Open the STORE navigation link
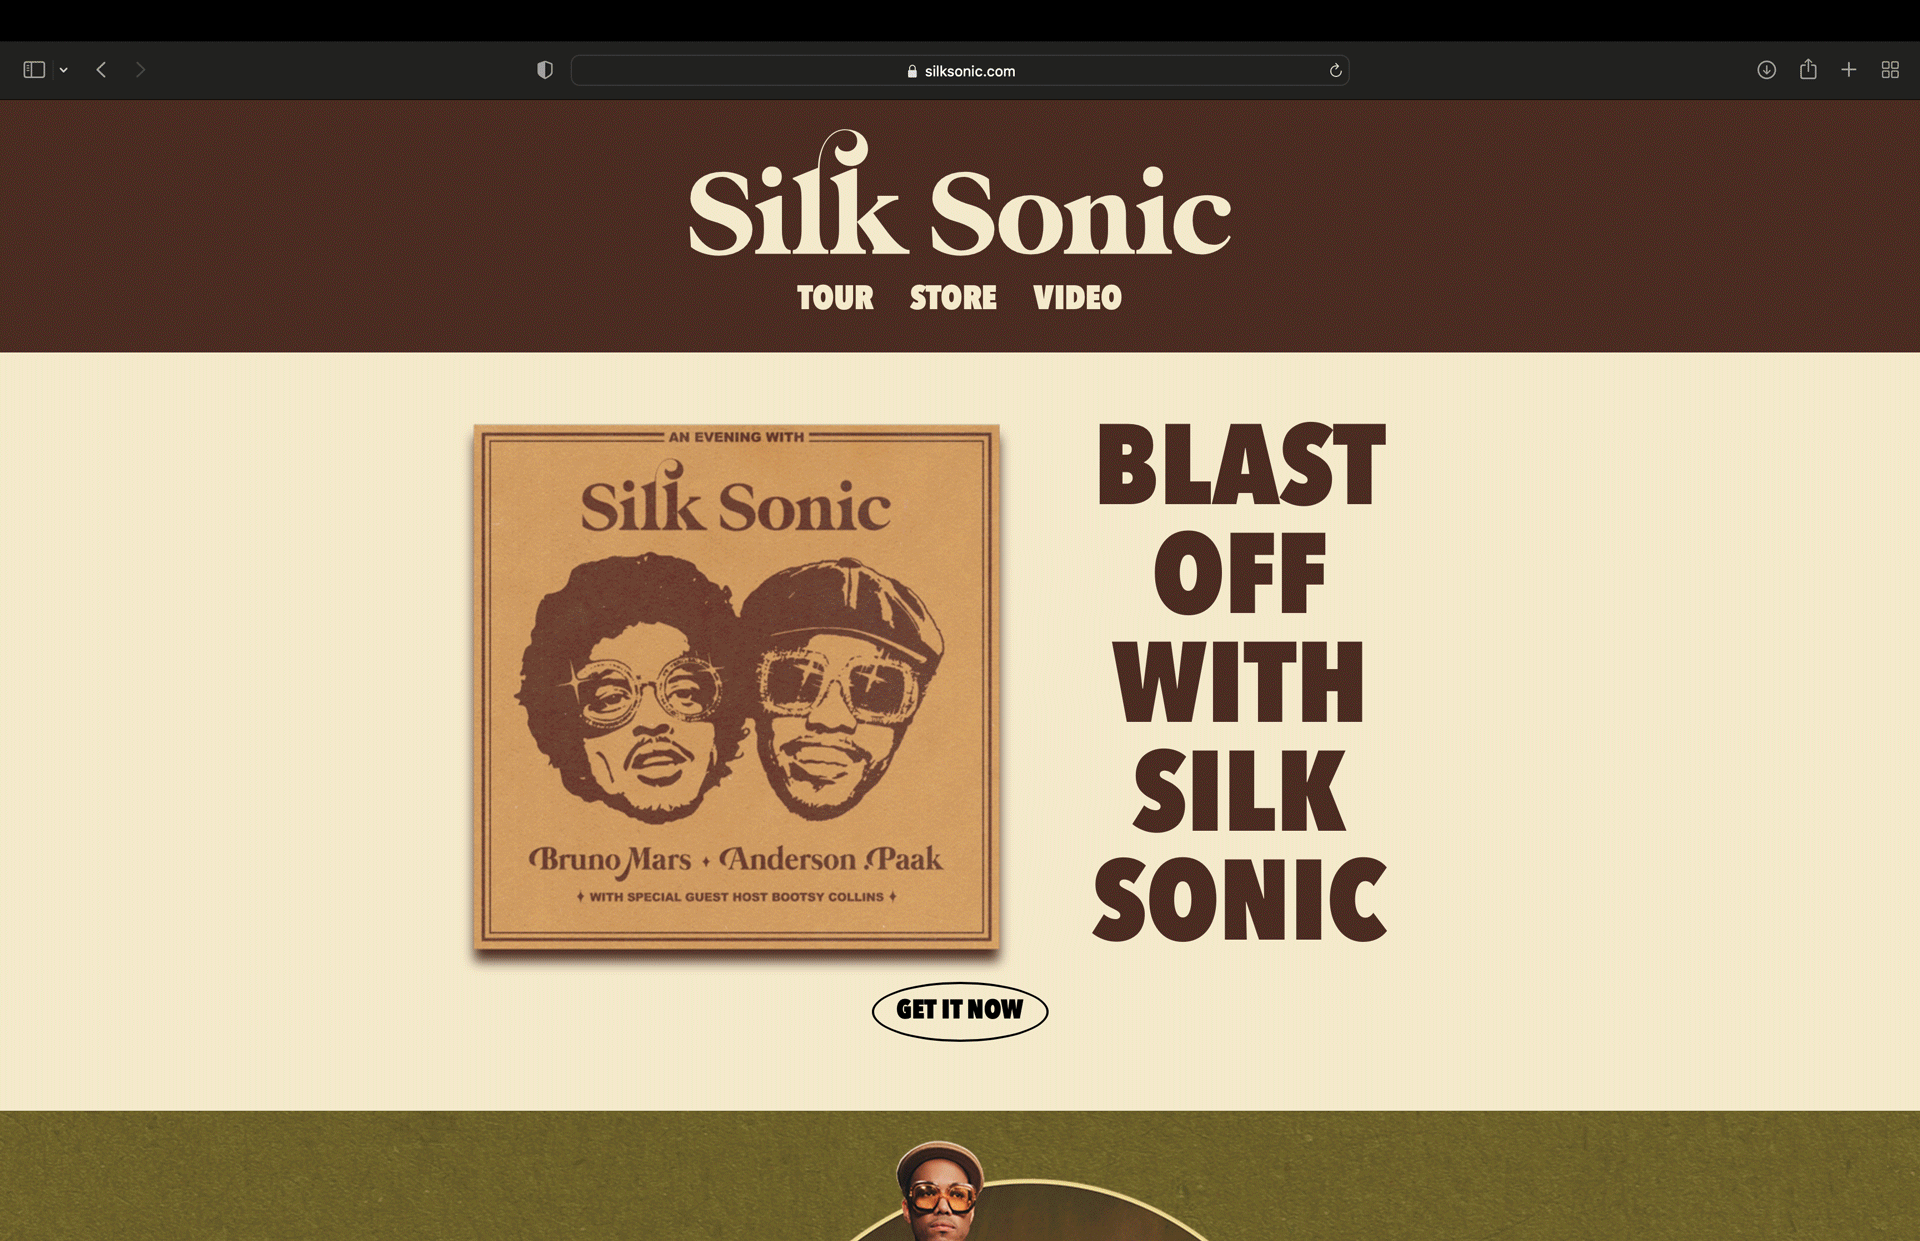 click(953, 297)
